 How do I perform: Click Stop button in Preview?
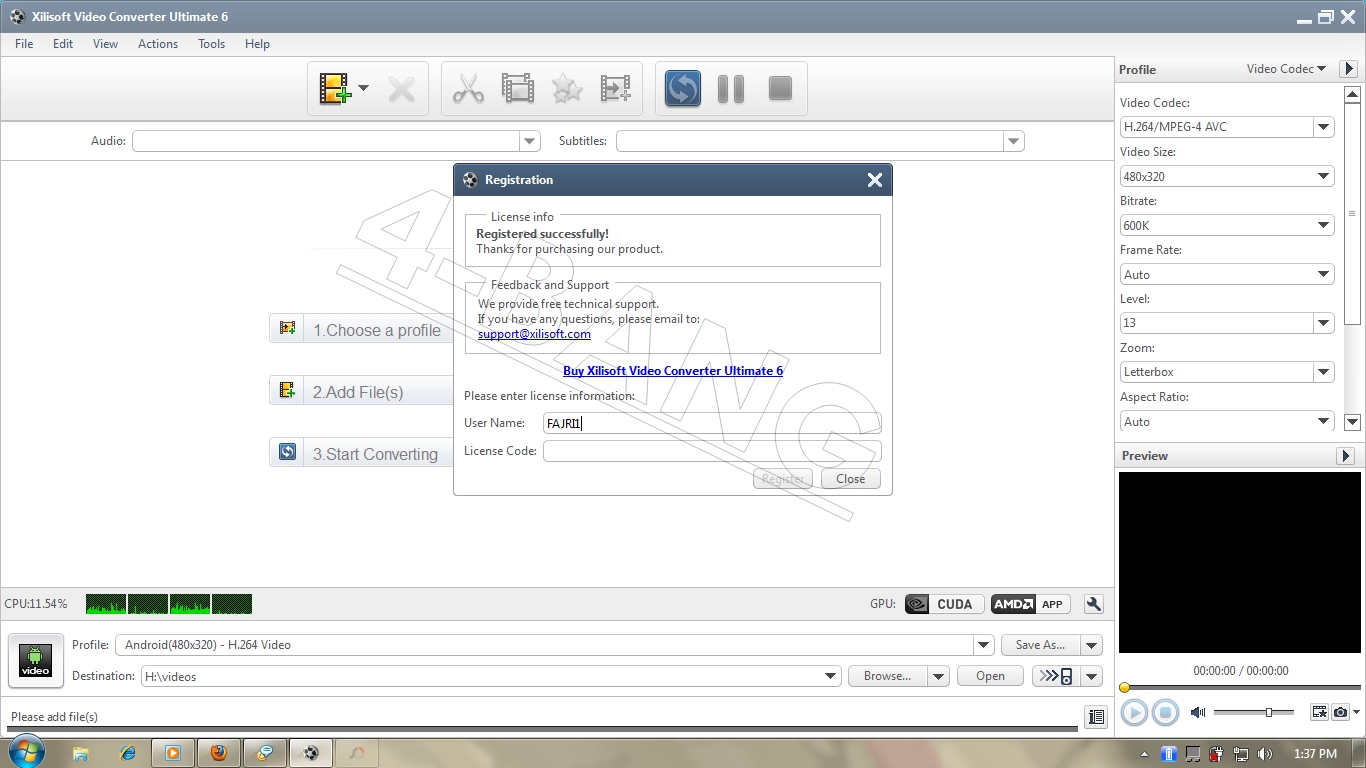coord(1165,712)
